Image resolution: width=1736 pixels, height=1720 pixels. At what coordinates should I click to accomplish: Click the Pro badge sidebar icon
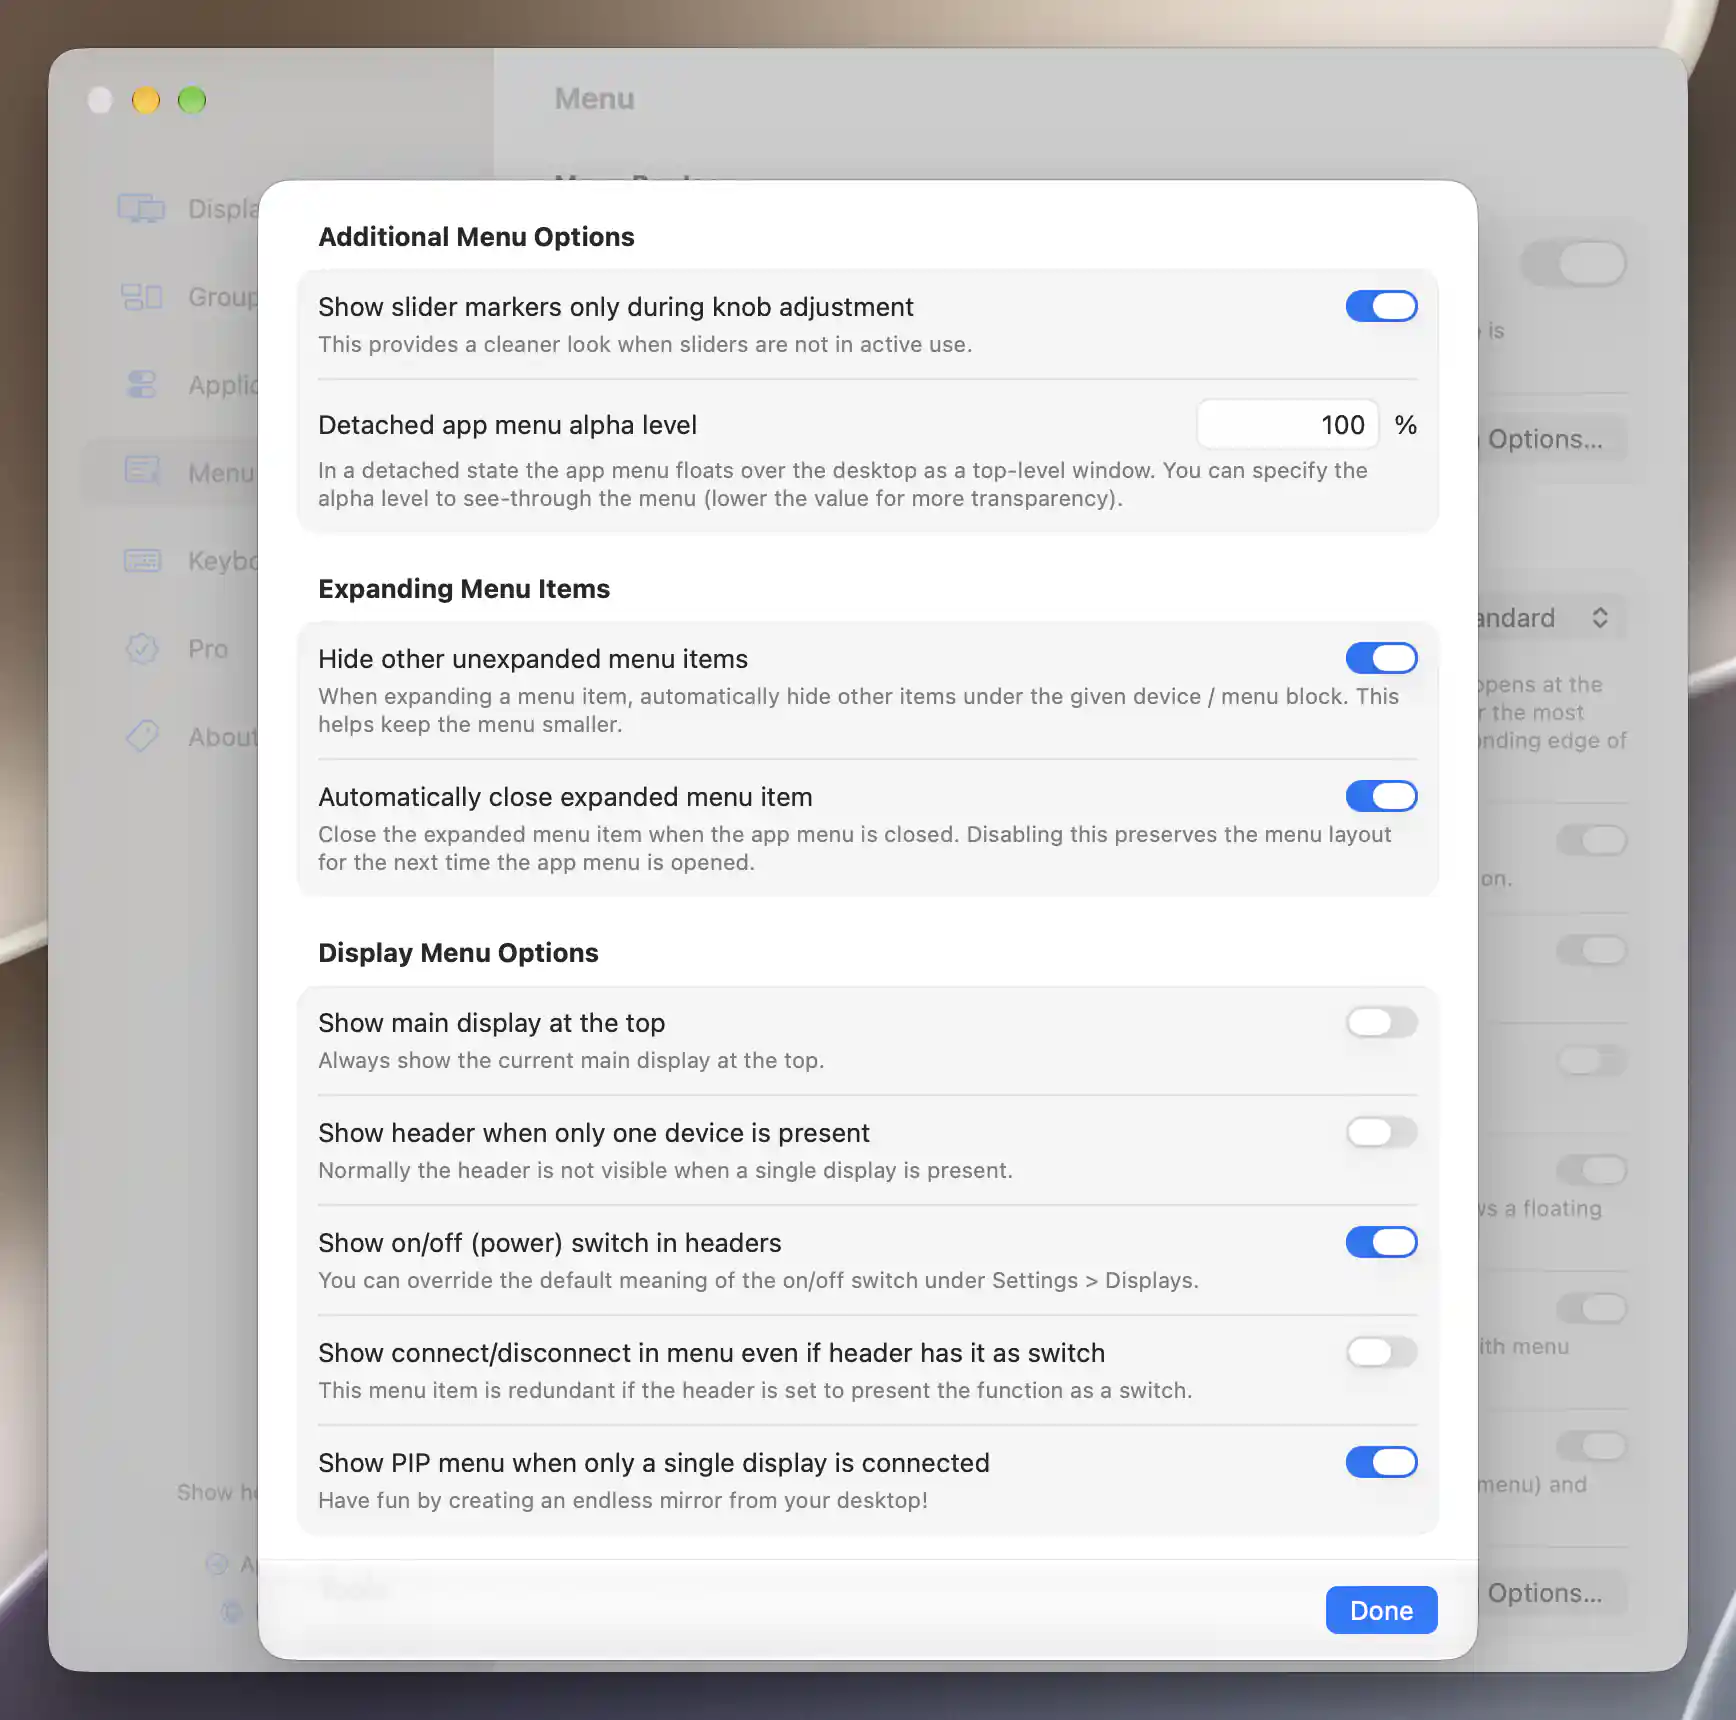(x=141, y=648)
